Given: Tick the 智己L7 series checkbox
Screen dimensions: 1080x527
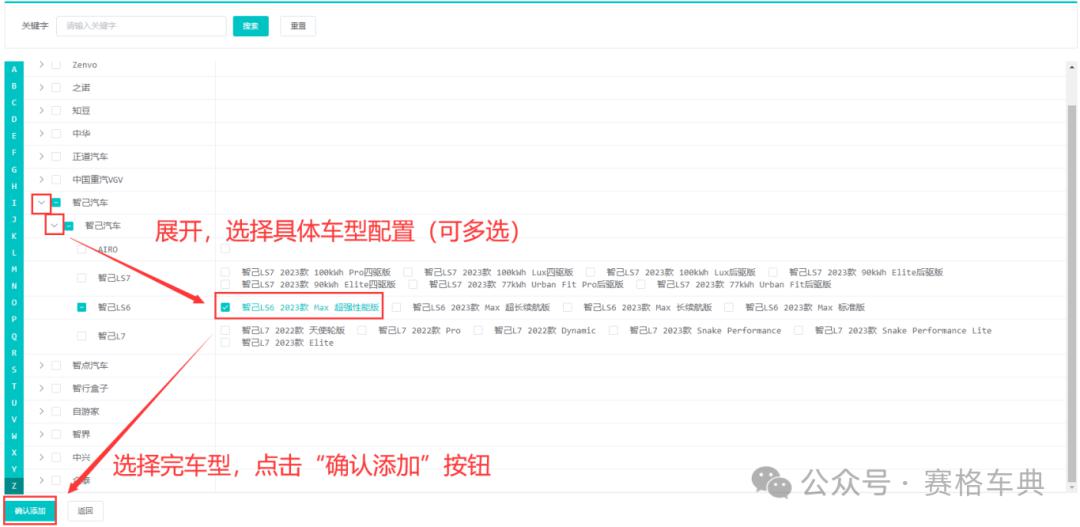Looking at the screenshot, I should click(x=82, y=336).
